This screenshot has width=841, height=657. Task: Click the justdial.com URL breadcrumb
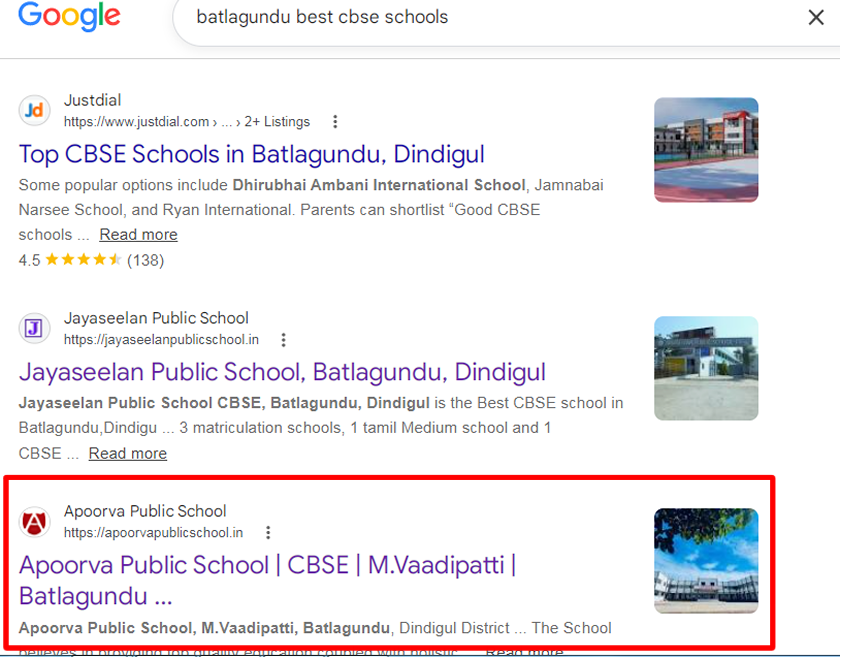(x=187, y=122)
